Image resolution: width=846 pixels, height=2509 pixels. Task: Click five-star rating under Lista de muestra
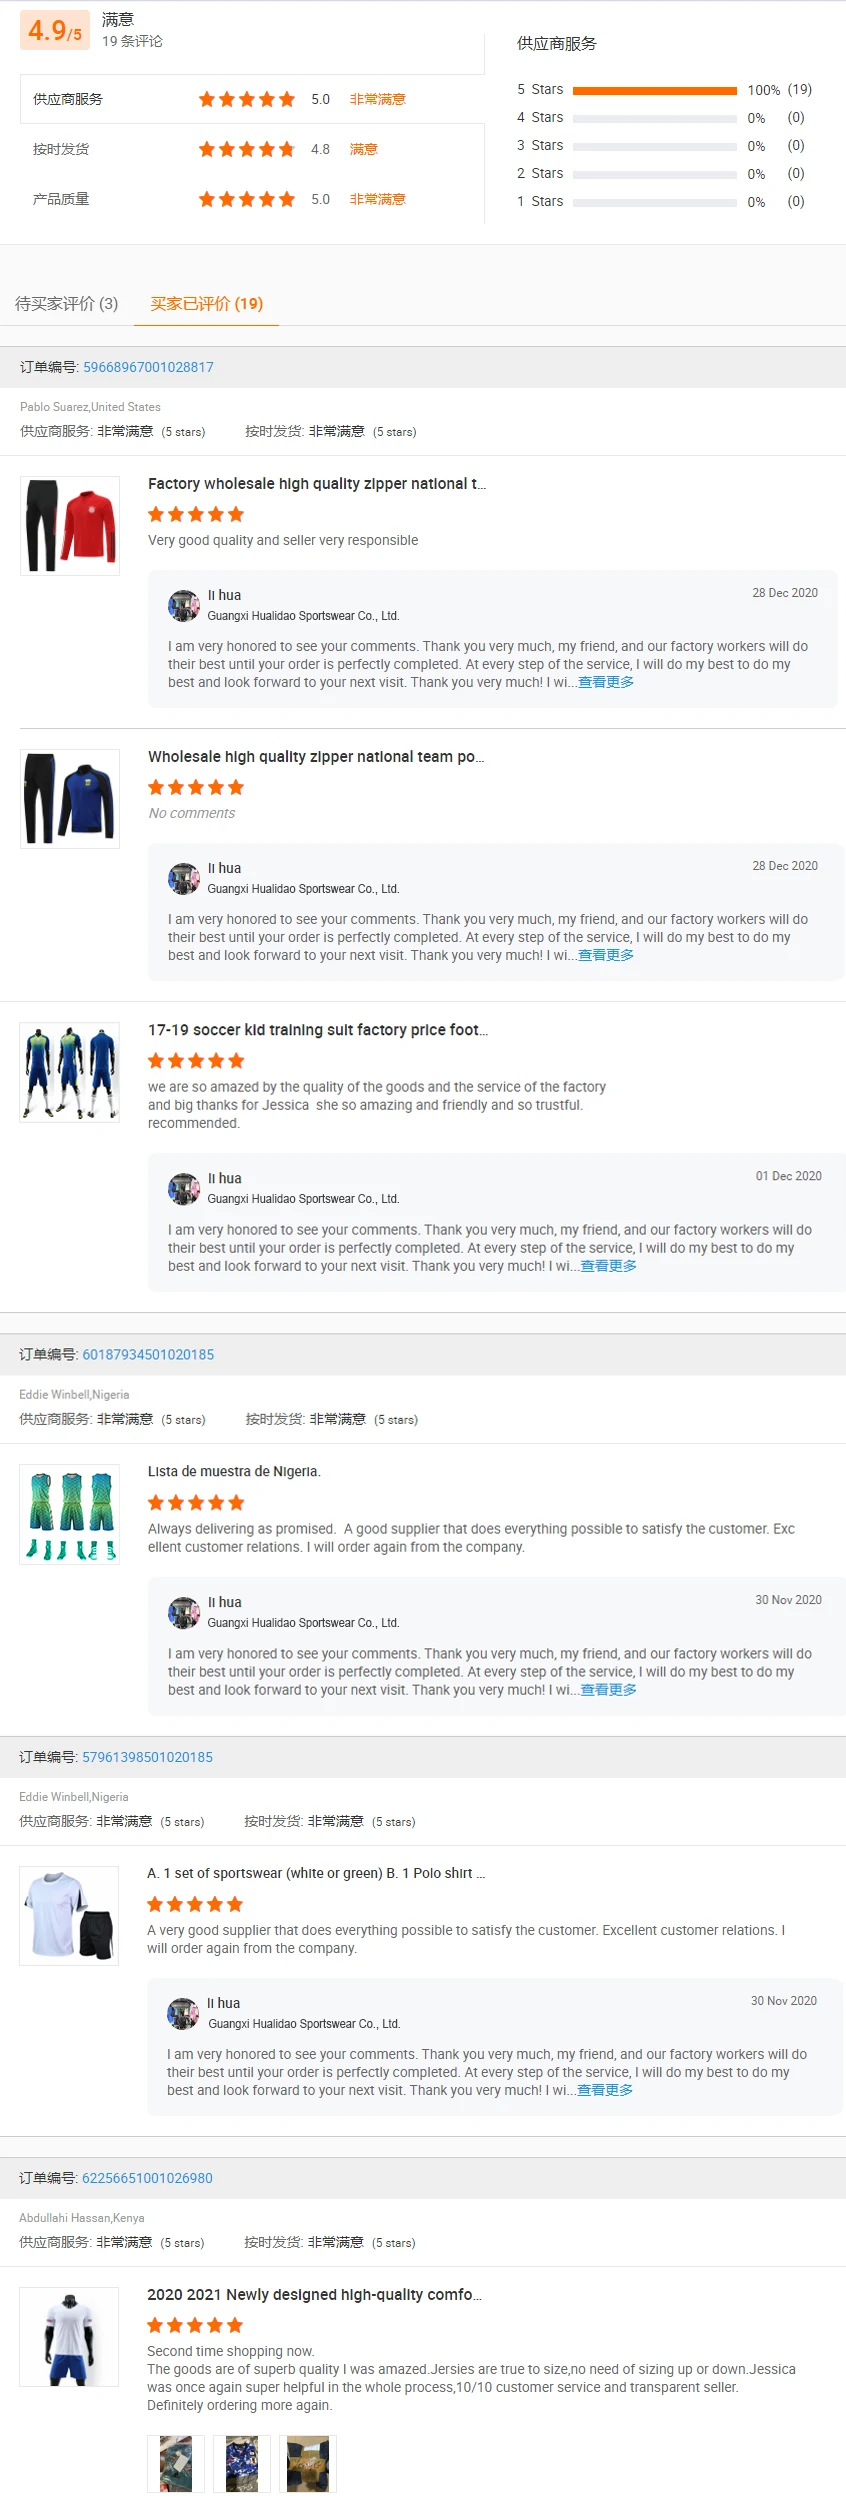196,1503
